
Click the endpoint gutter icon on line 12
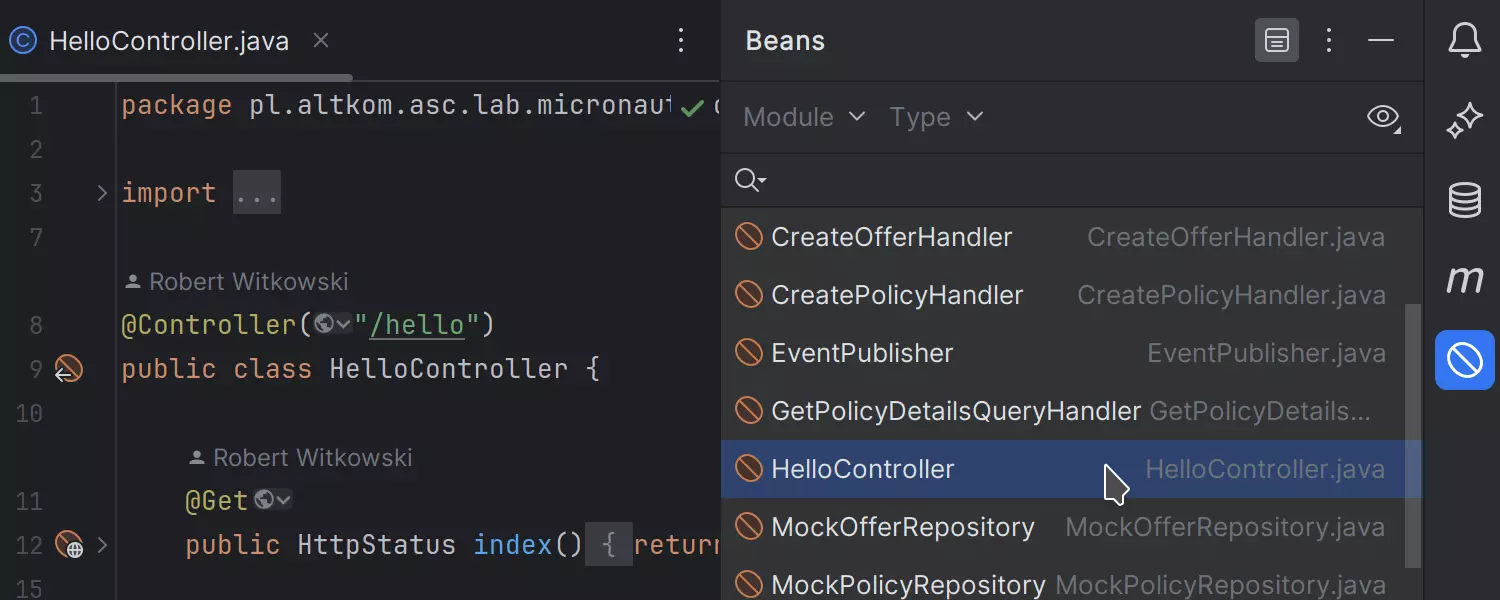[68, 545]
